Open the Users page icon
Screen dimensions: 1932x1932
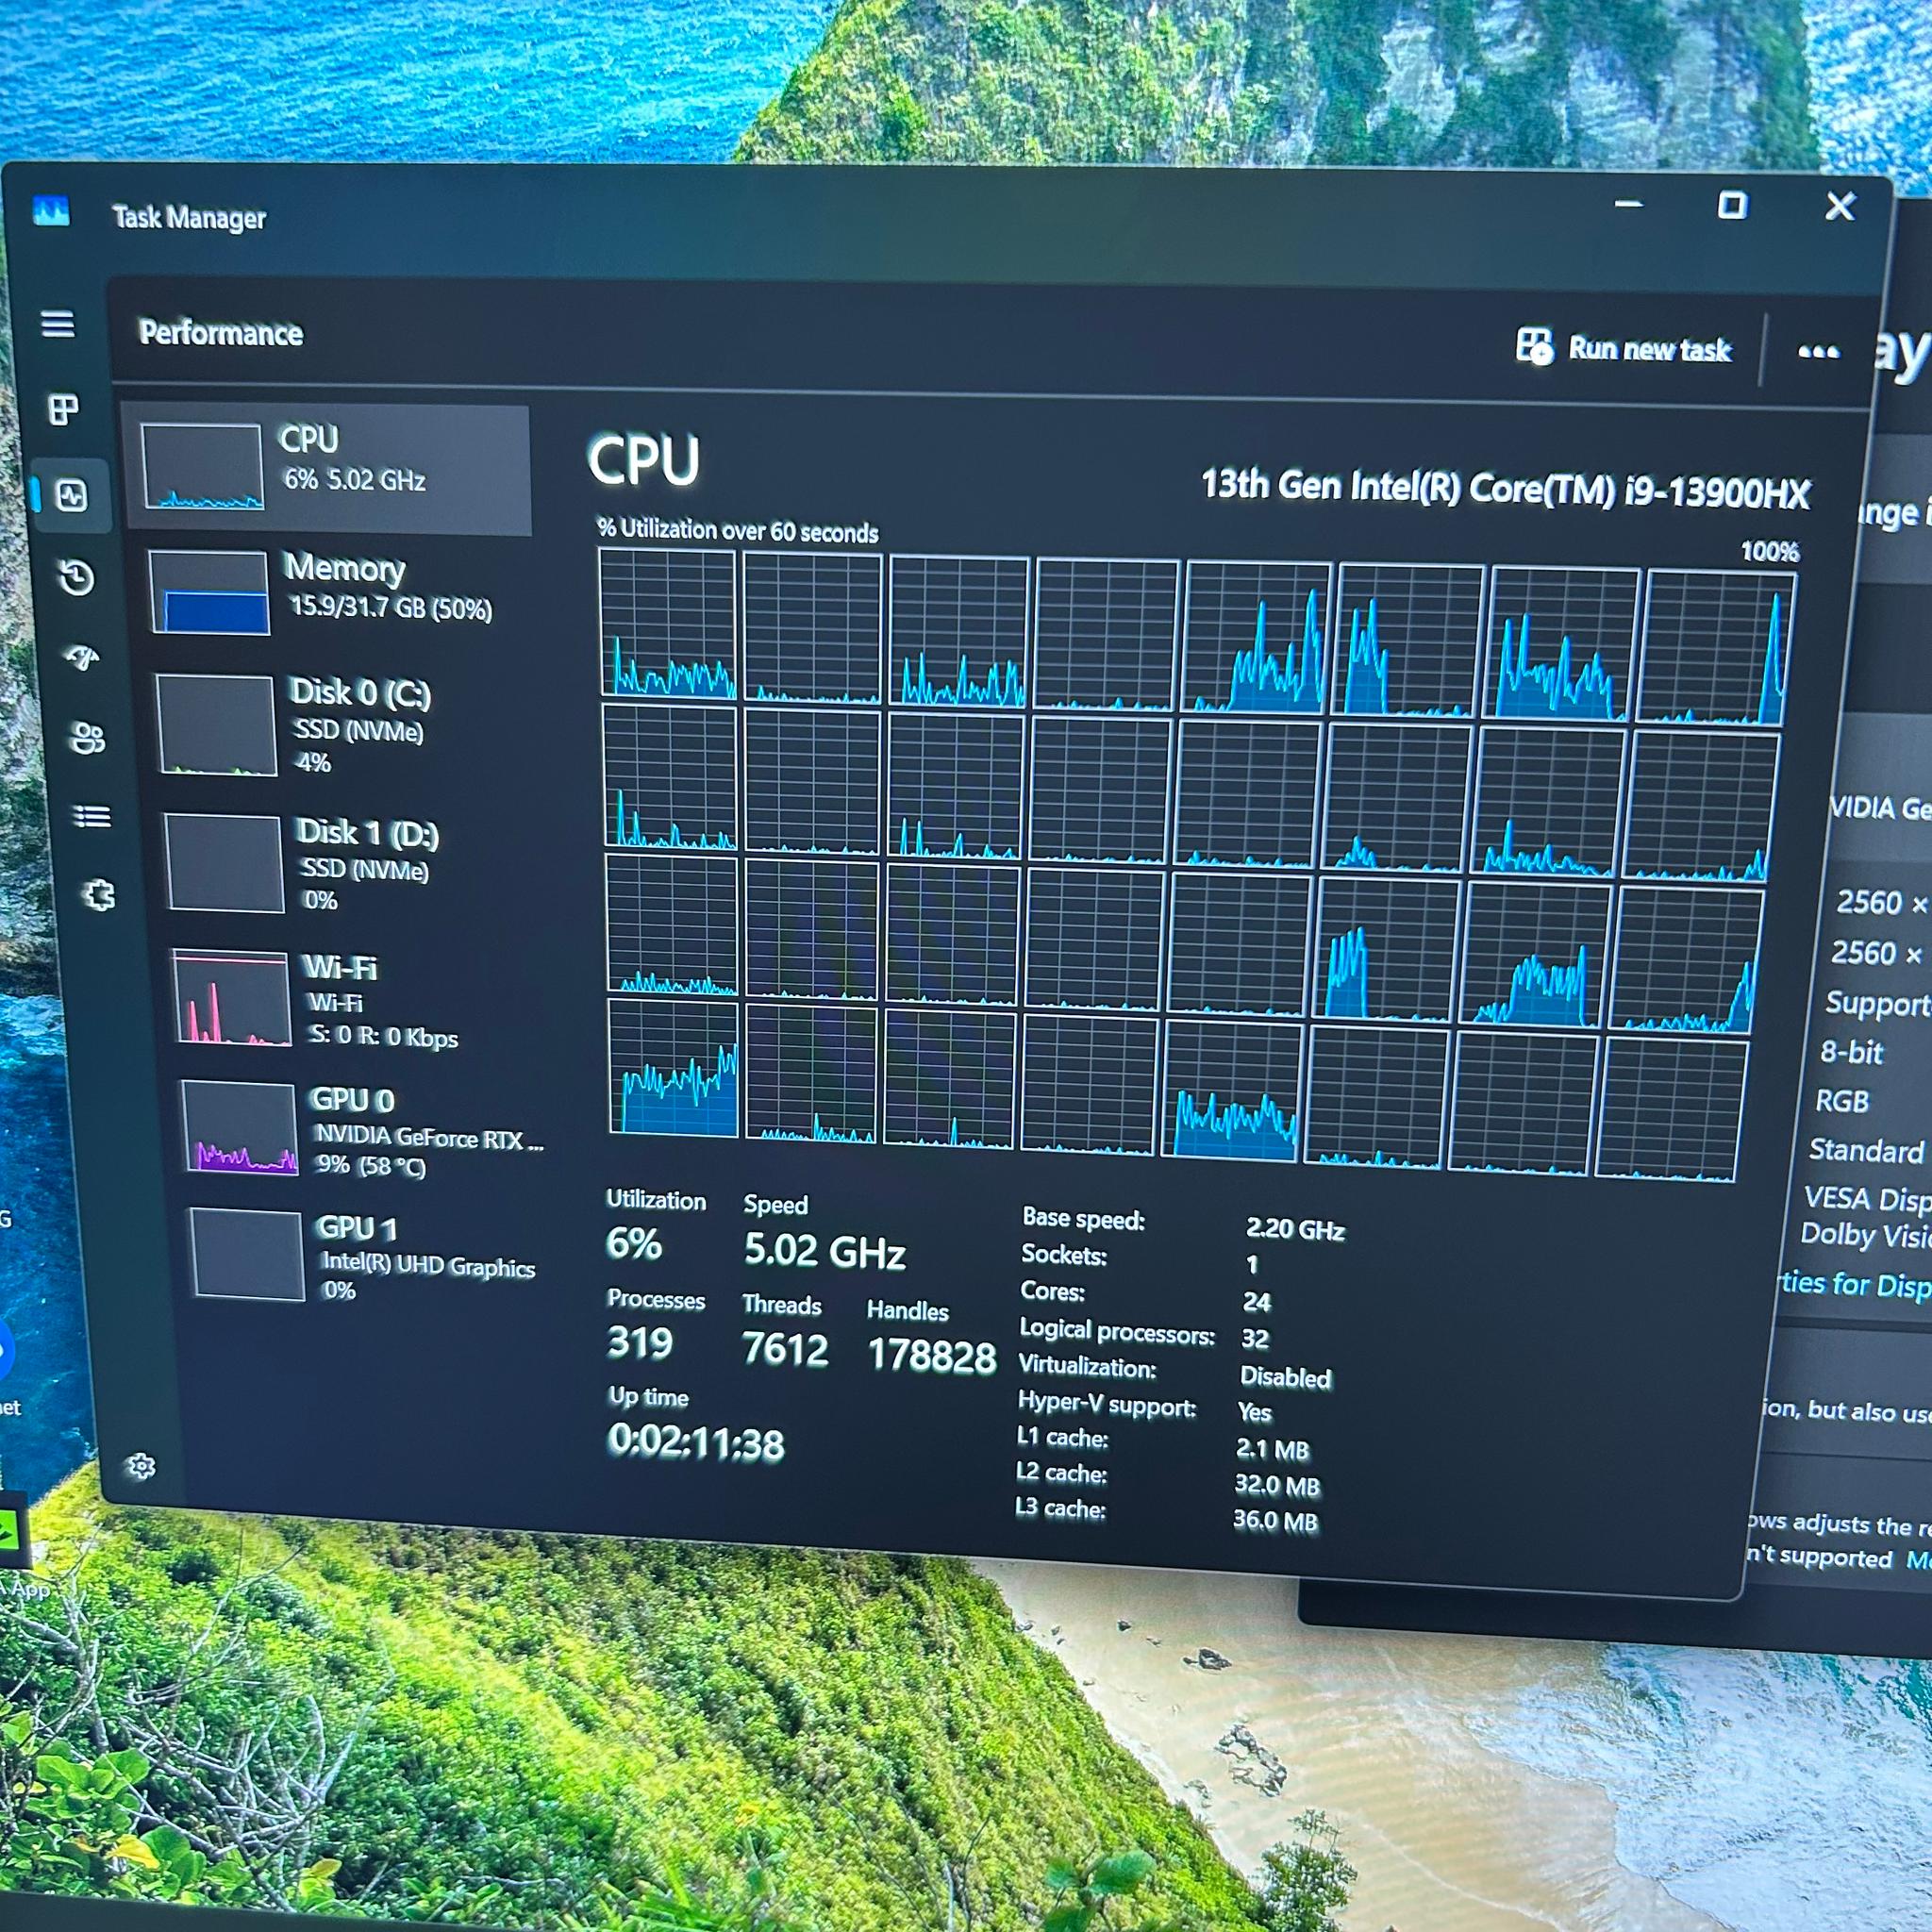point(87,738)
